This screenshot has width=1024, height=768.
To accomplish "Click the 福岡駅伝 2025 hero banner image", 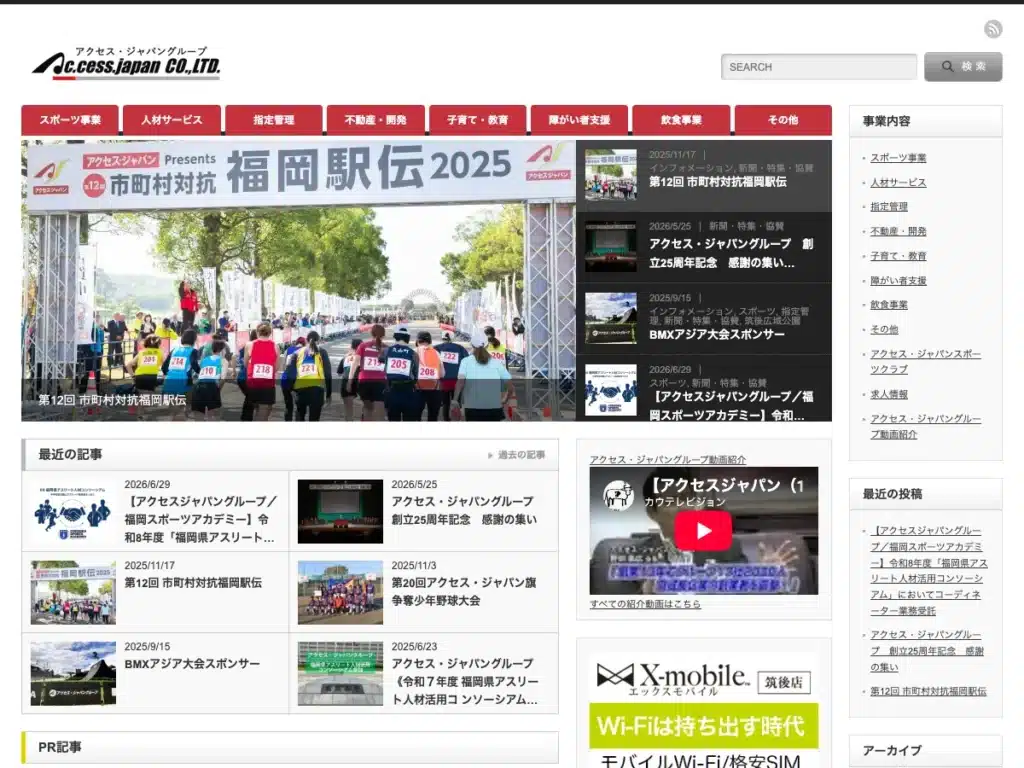I will [x=298, y=281].
